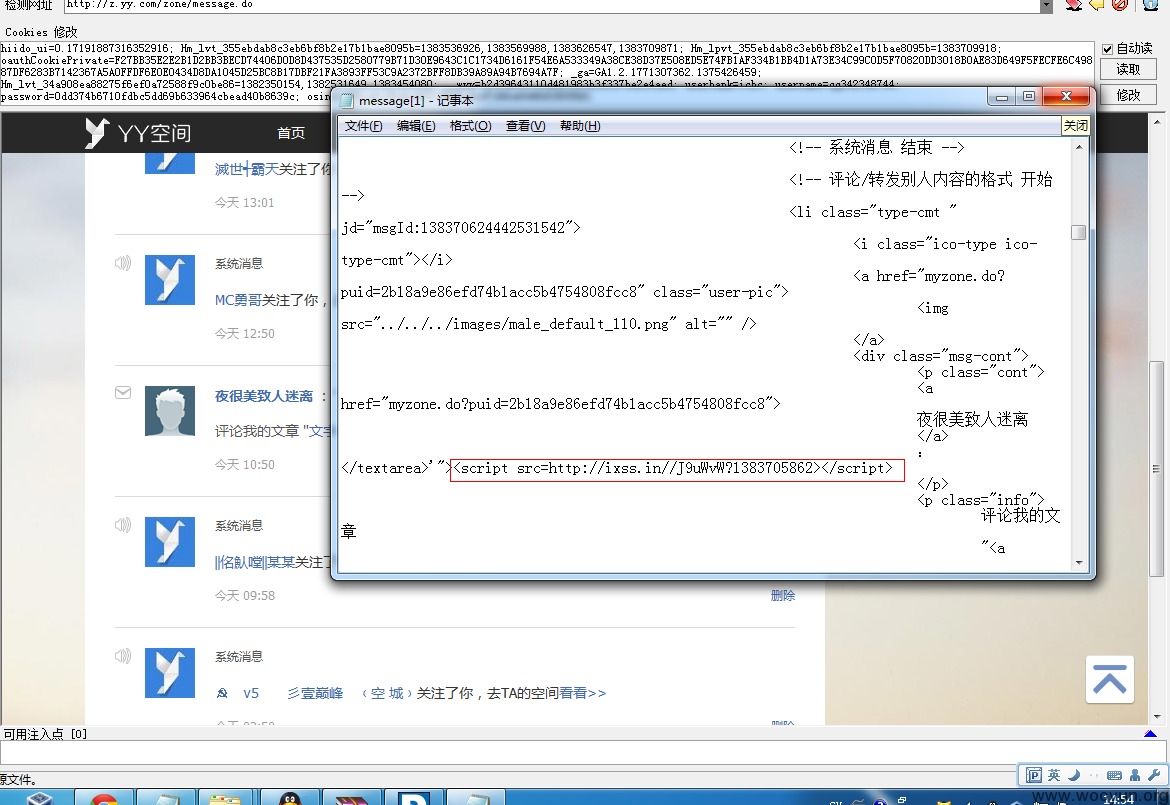Viewport: 1170px width, 805px height.
Task: Open IME settings wrench icon
Action: tap(1154, 775)
